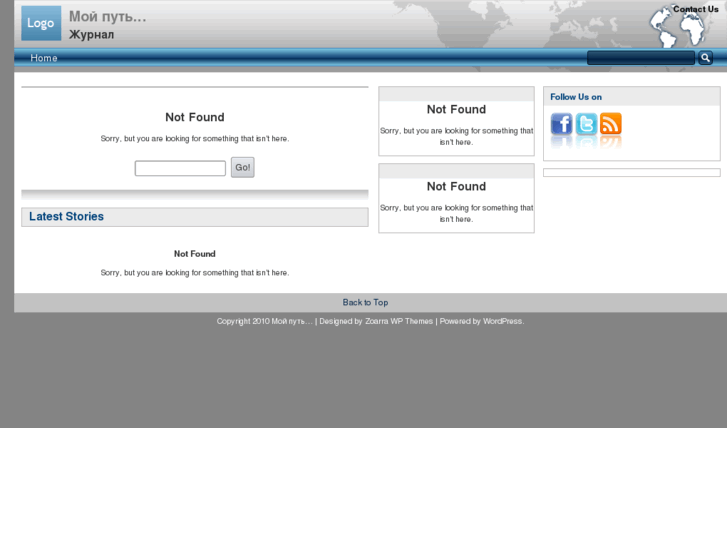Open the WordPress footer link
Image resolution: width=727 pixels, height=545 pixels.
coord(503,321)
